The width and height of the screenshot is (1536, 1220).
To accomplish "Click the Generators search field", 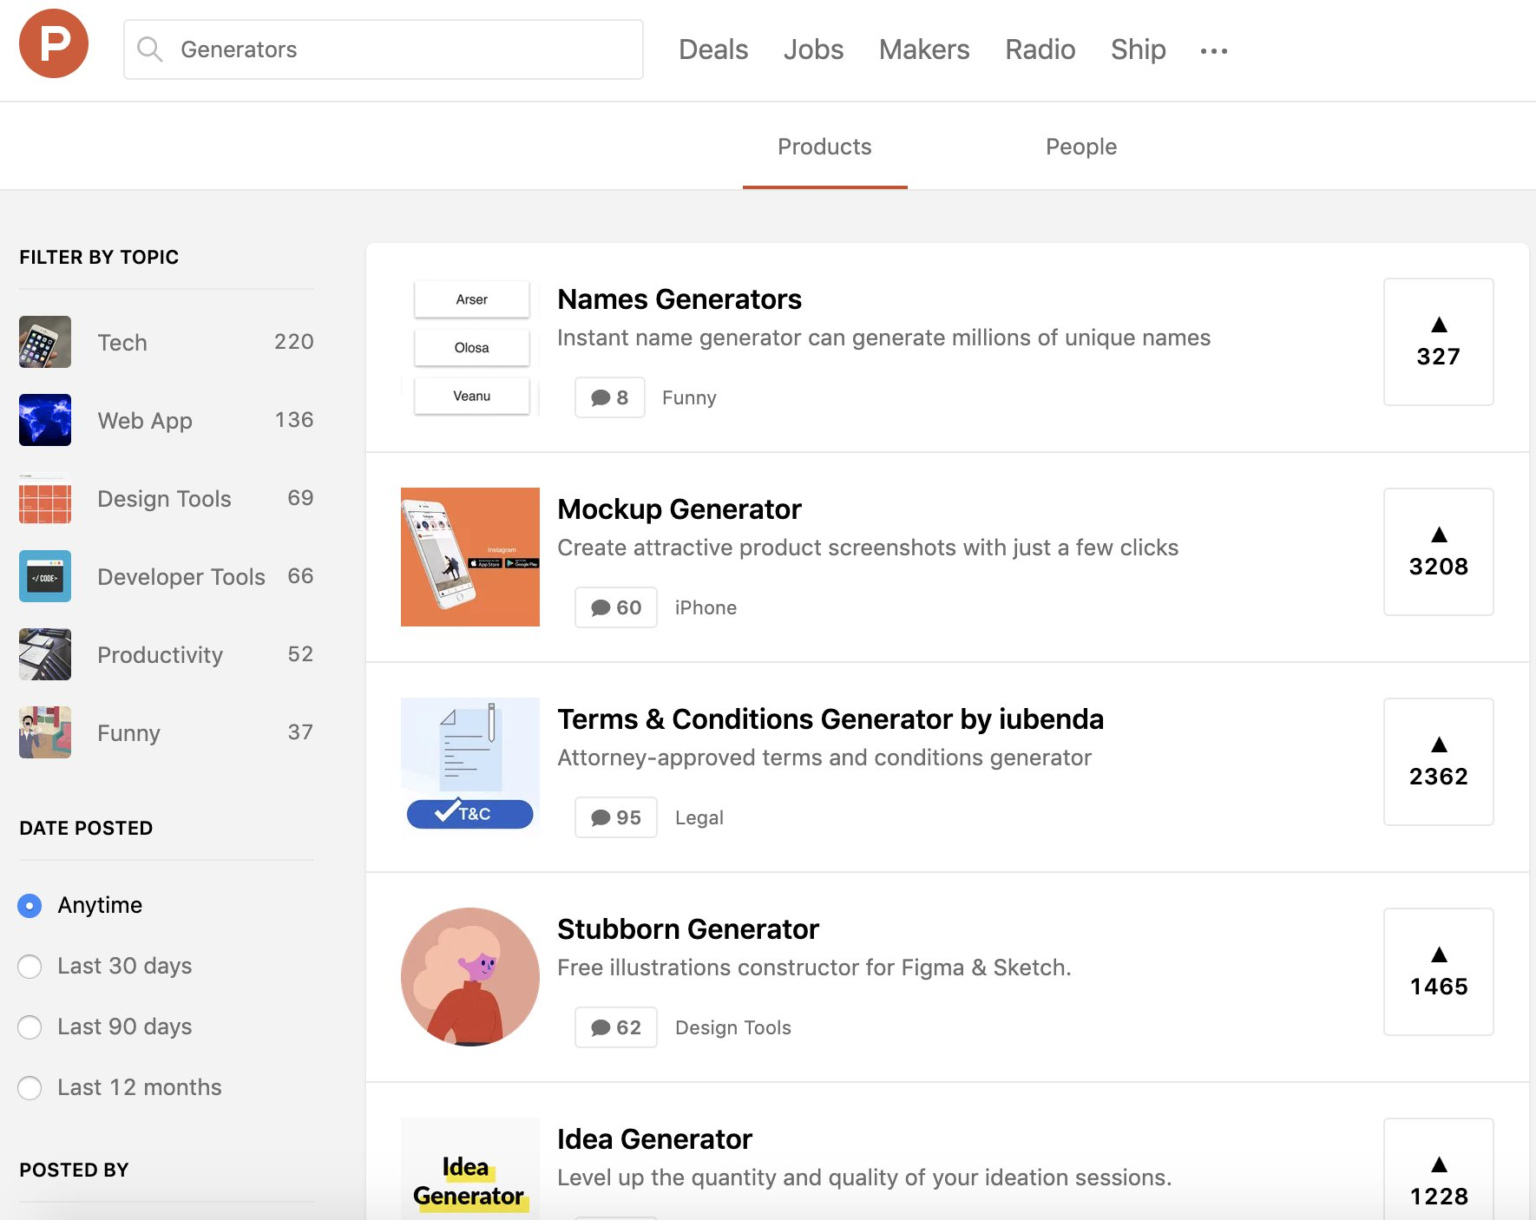I will pyautogui.click(x=383, y=49).
